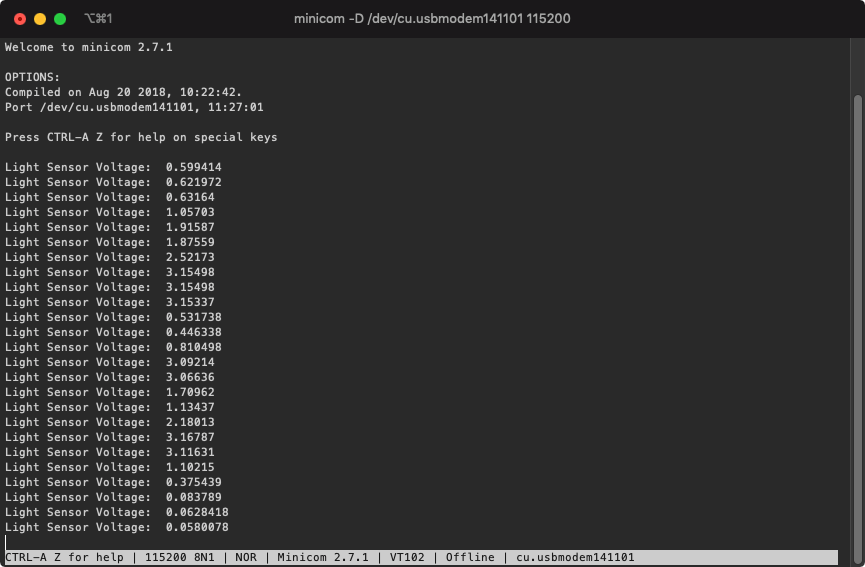
Task: Minimize the terminal with the yellow button
Action: 40,19
